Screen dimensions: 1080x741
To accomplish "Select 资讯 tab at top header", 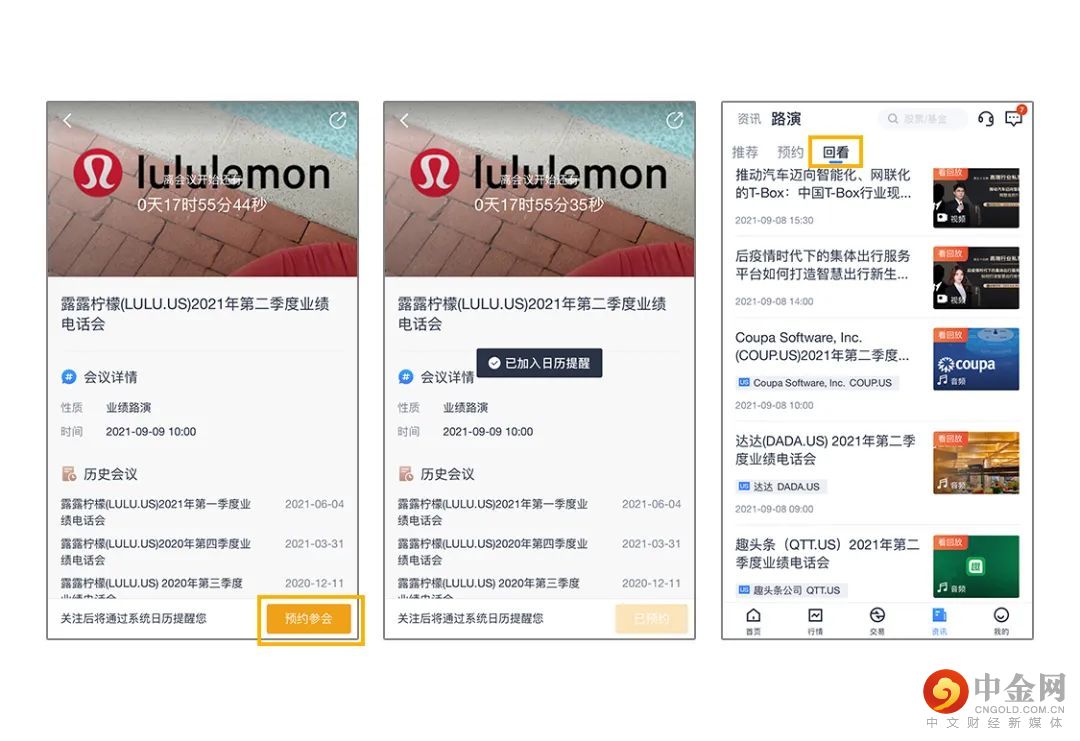I will click(x=749, y=119).
